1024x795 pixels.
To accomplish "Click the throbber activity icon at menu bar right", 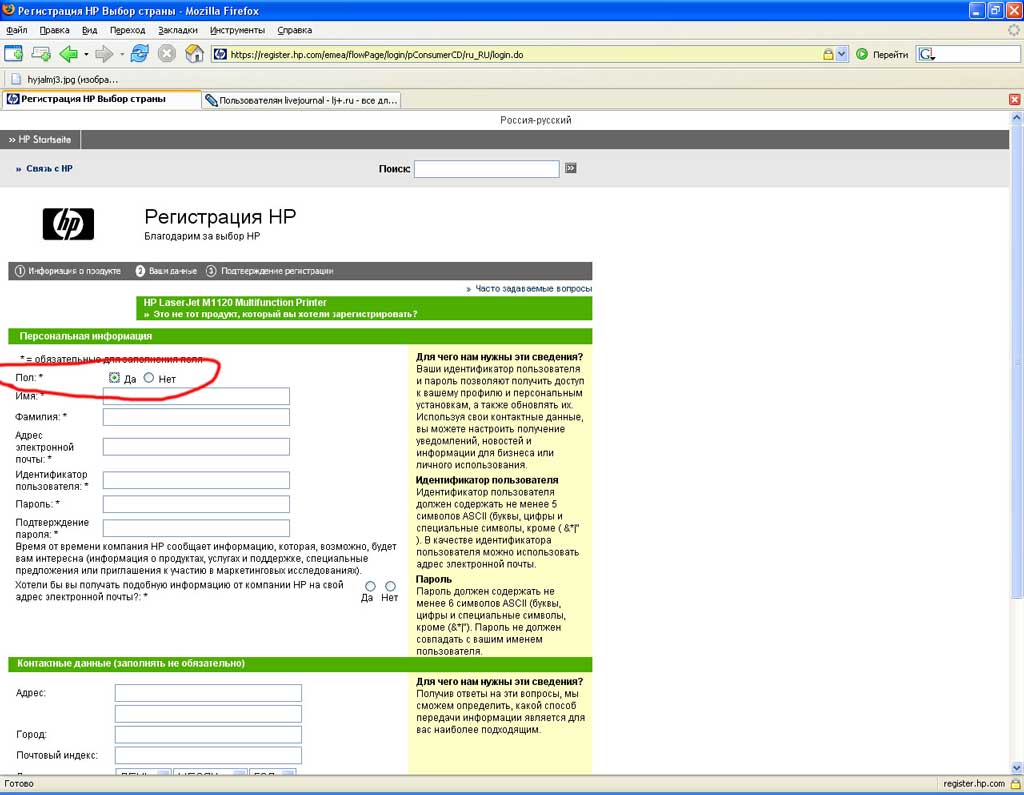I will pyautogui.click(x=1014, y=30).
